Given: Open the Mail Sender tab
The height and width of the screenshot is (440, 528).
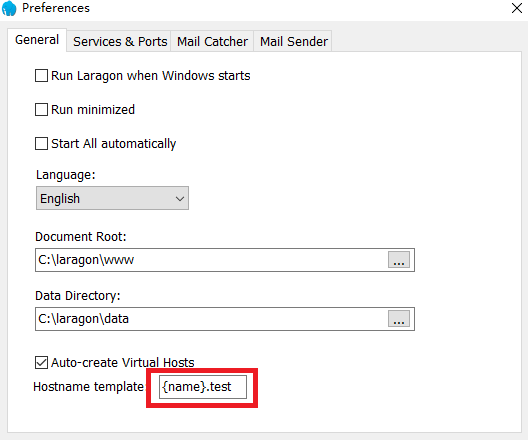Looking at the screenshot, I should tap(293, 41).
